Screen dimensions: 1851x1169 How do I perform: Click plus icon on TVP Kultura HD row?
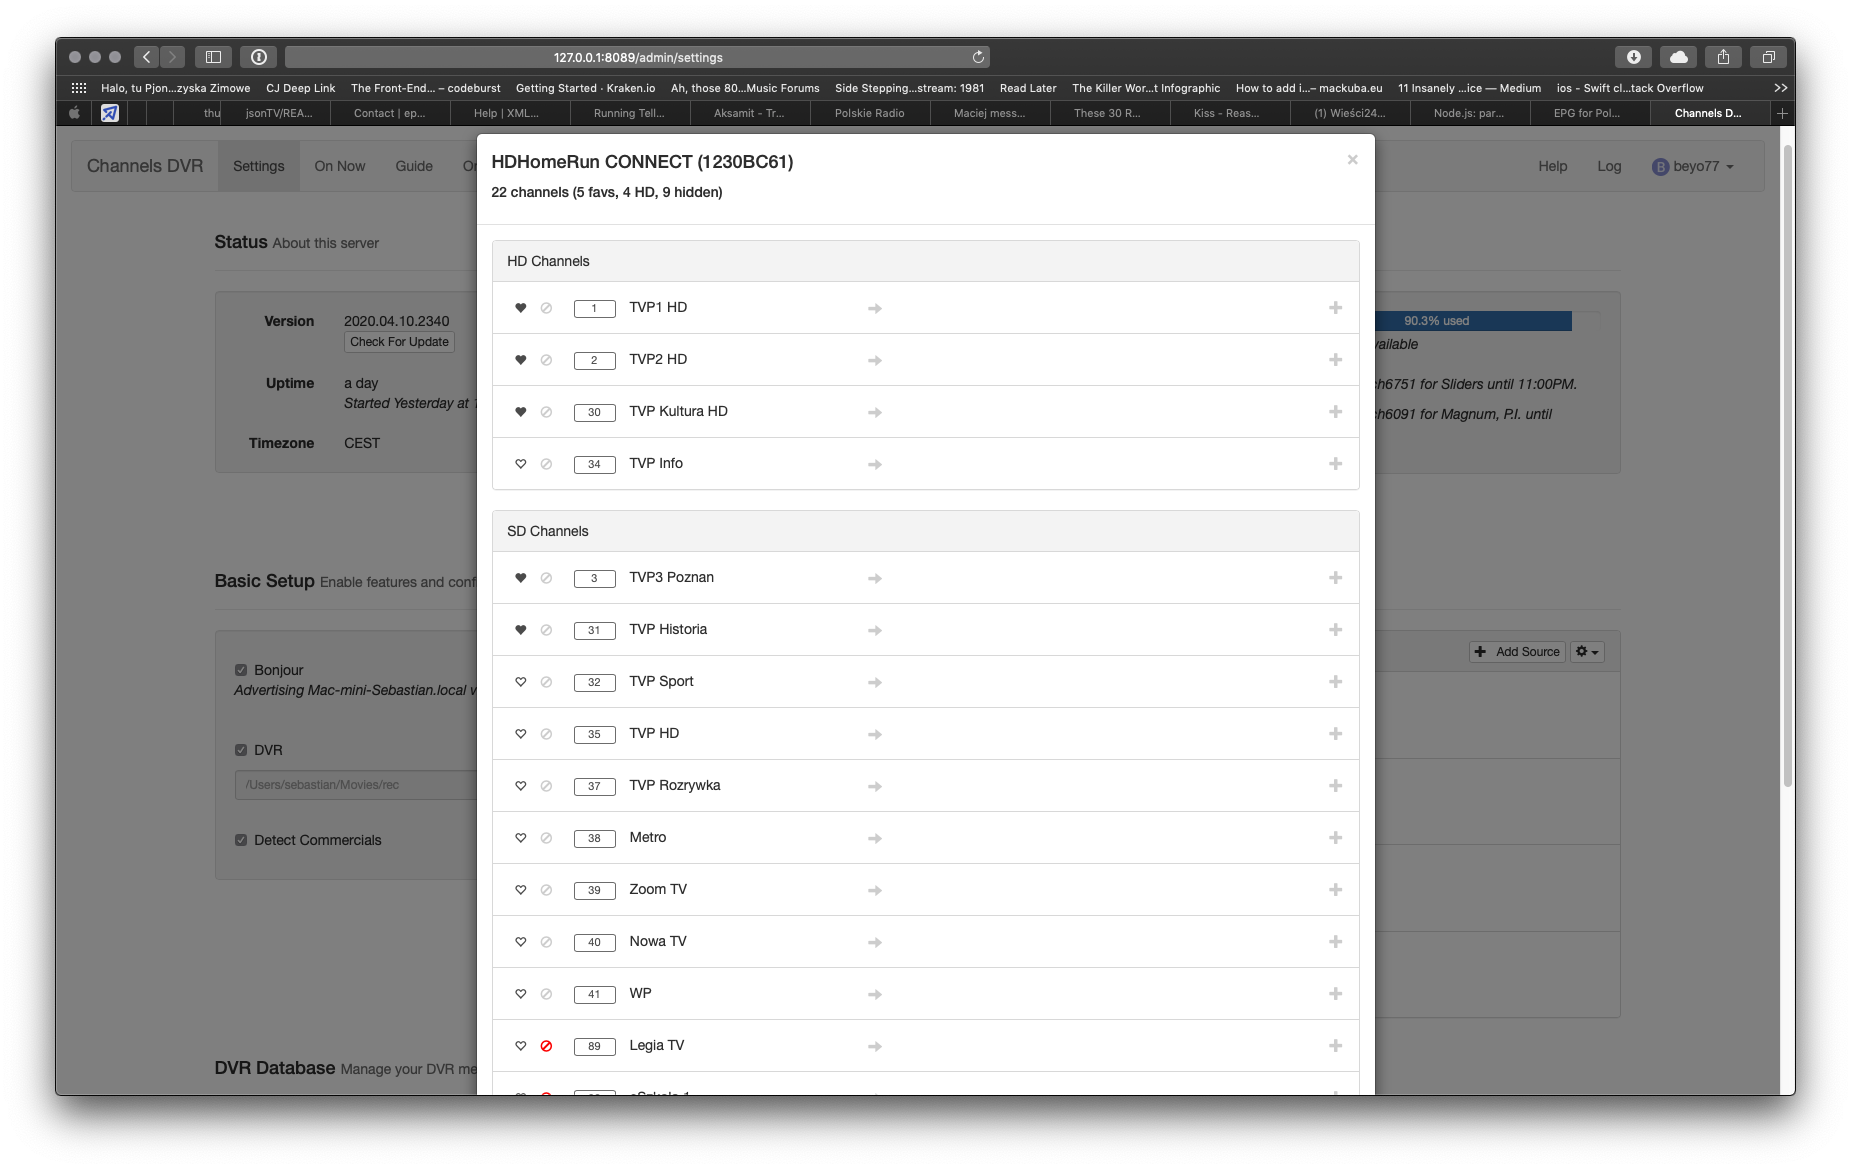[1335, 412]
